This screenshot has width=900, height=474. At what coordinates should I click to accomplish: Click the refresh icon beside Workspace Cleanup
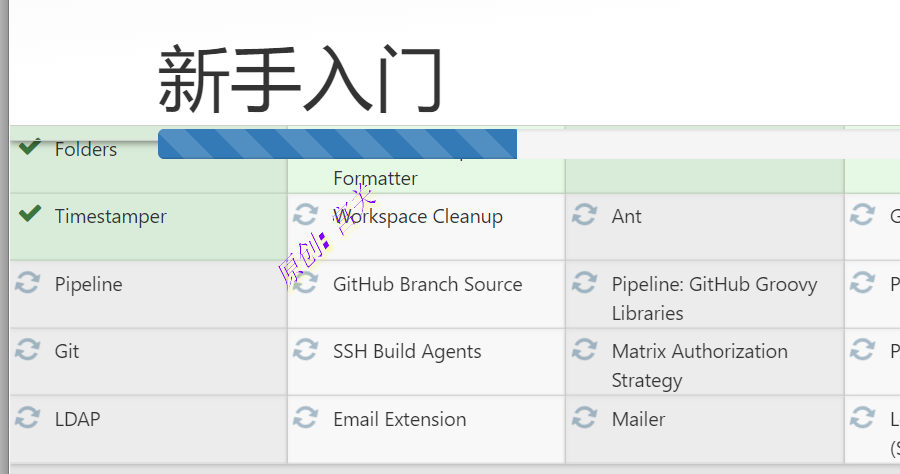(306, 216)
